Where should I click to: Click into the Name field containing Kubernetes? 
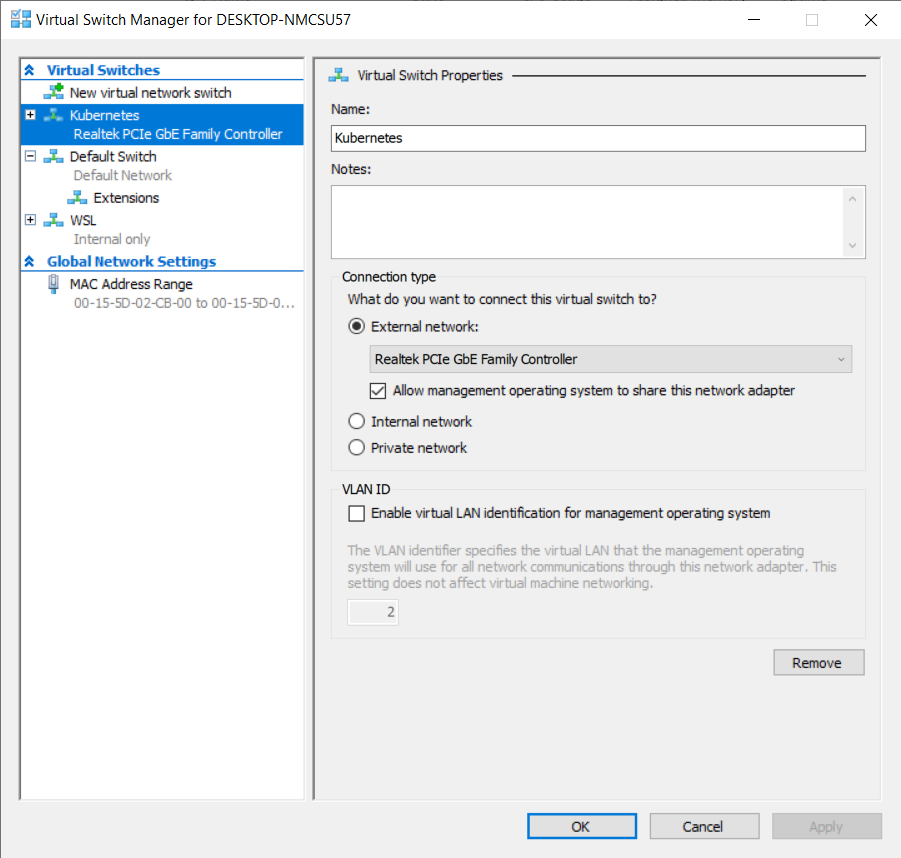click(598, 138)
